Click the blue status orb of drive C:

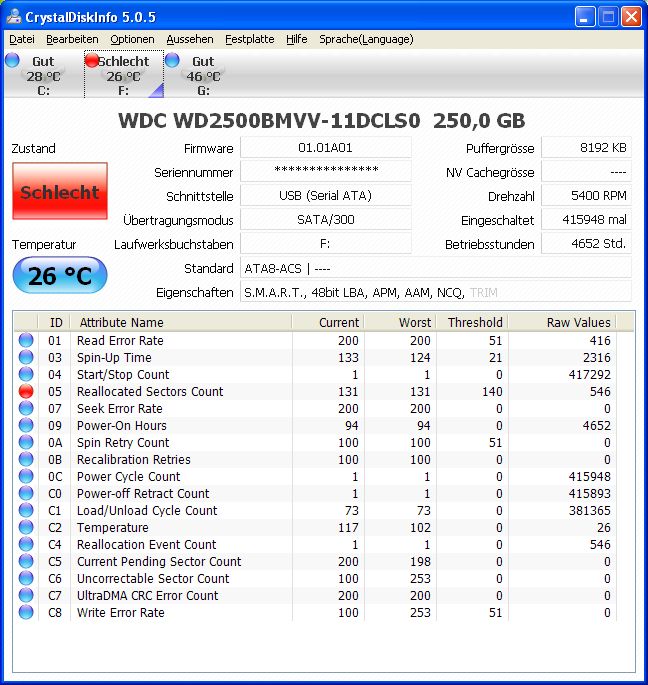[x=12, y=60]
